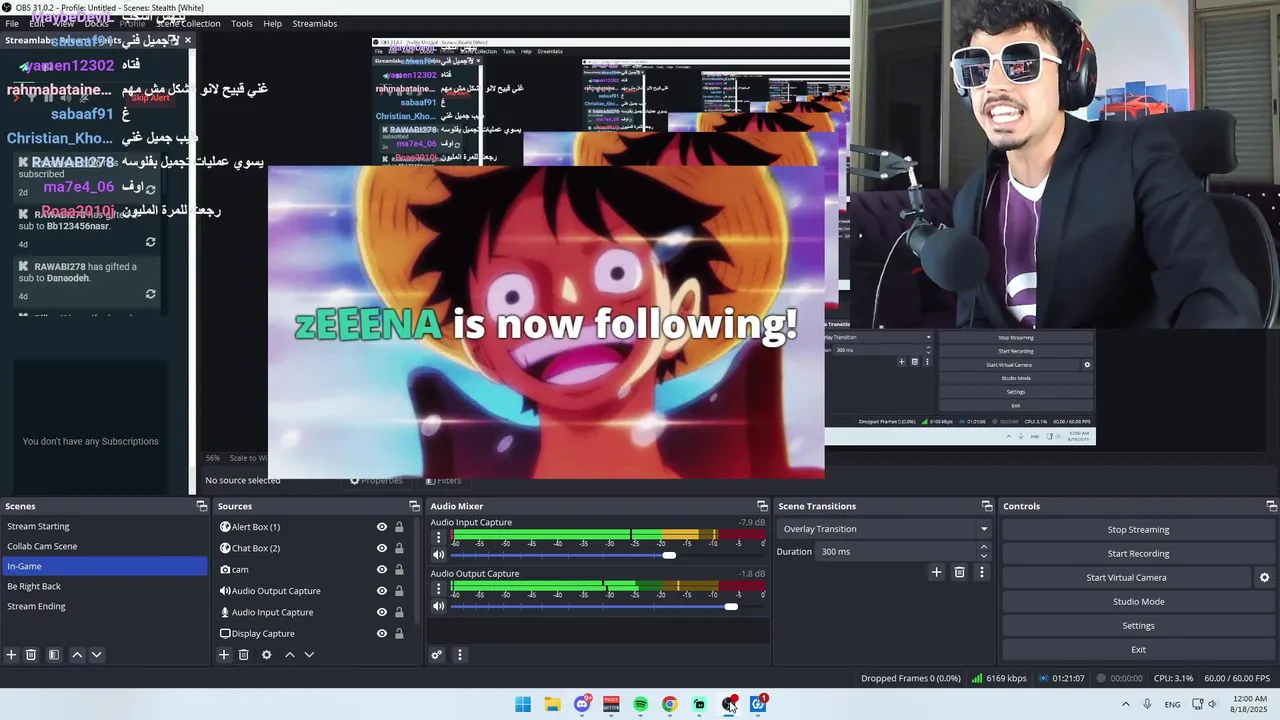
Task: Open the File menu
Action: point(12,23)
